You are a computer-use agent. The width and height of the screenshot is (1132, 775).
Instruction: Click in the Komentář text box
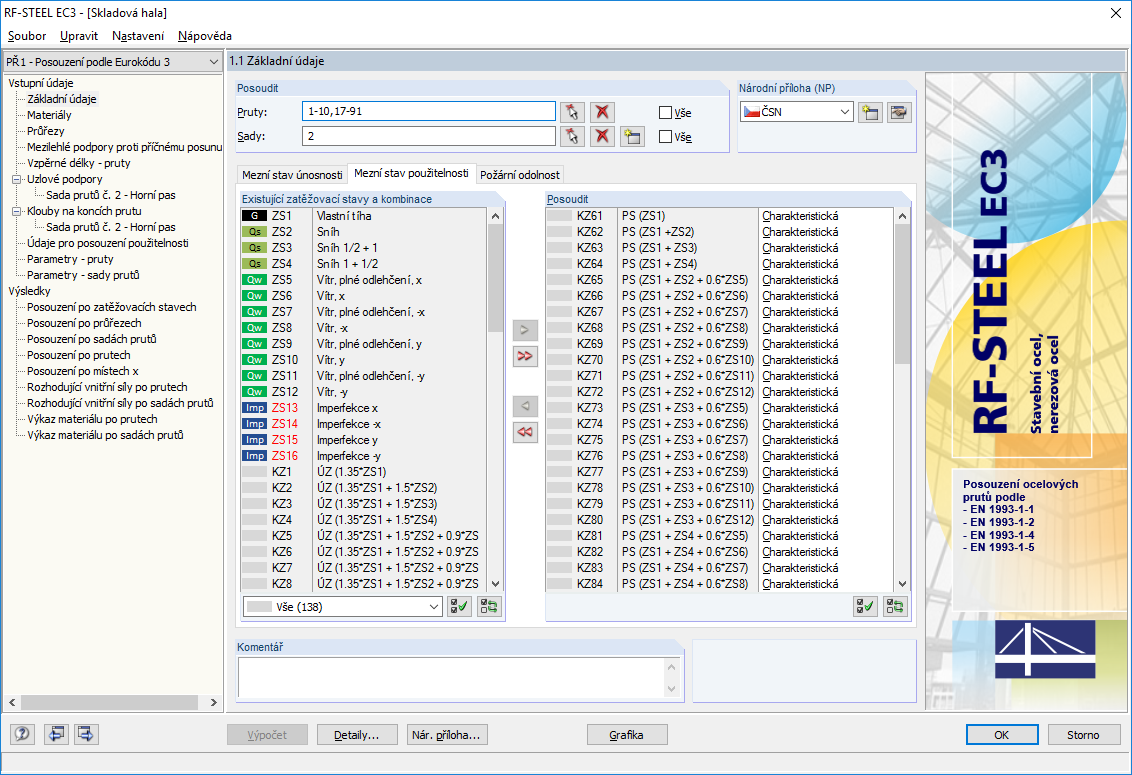click(451, 677)
